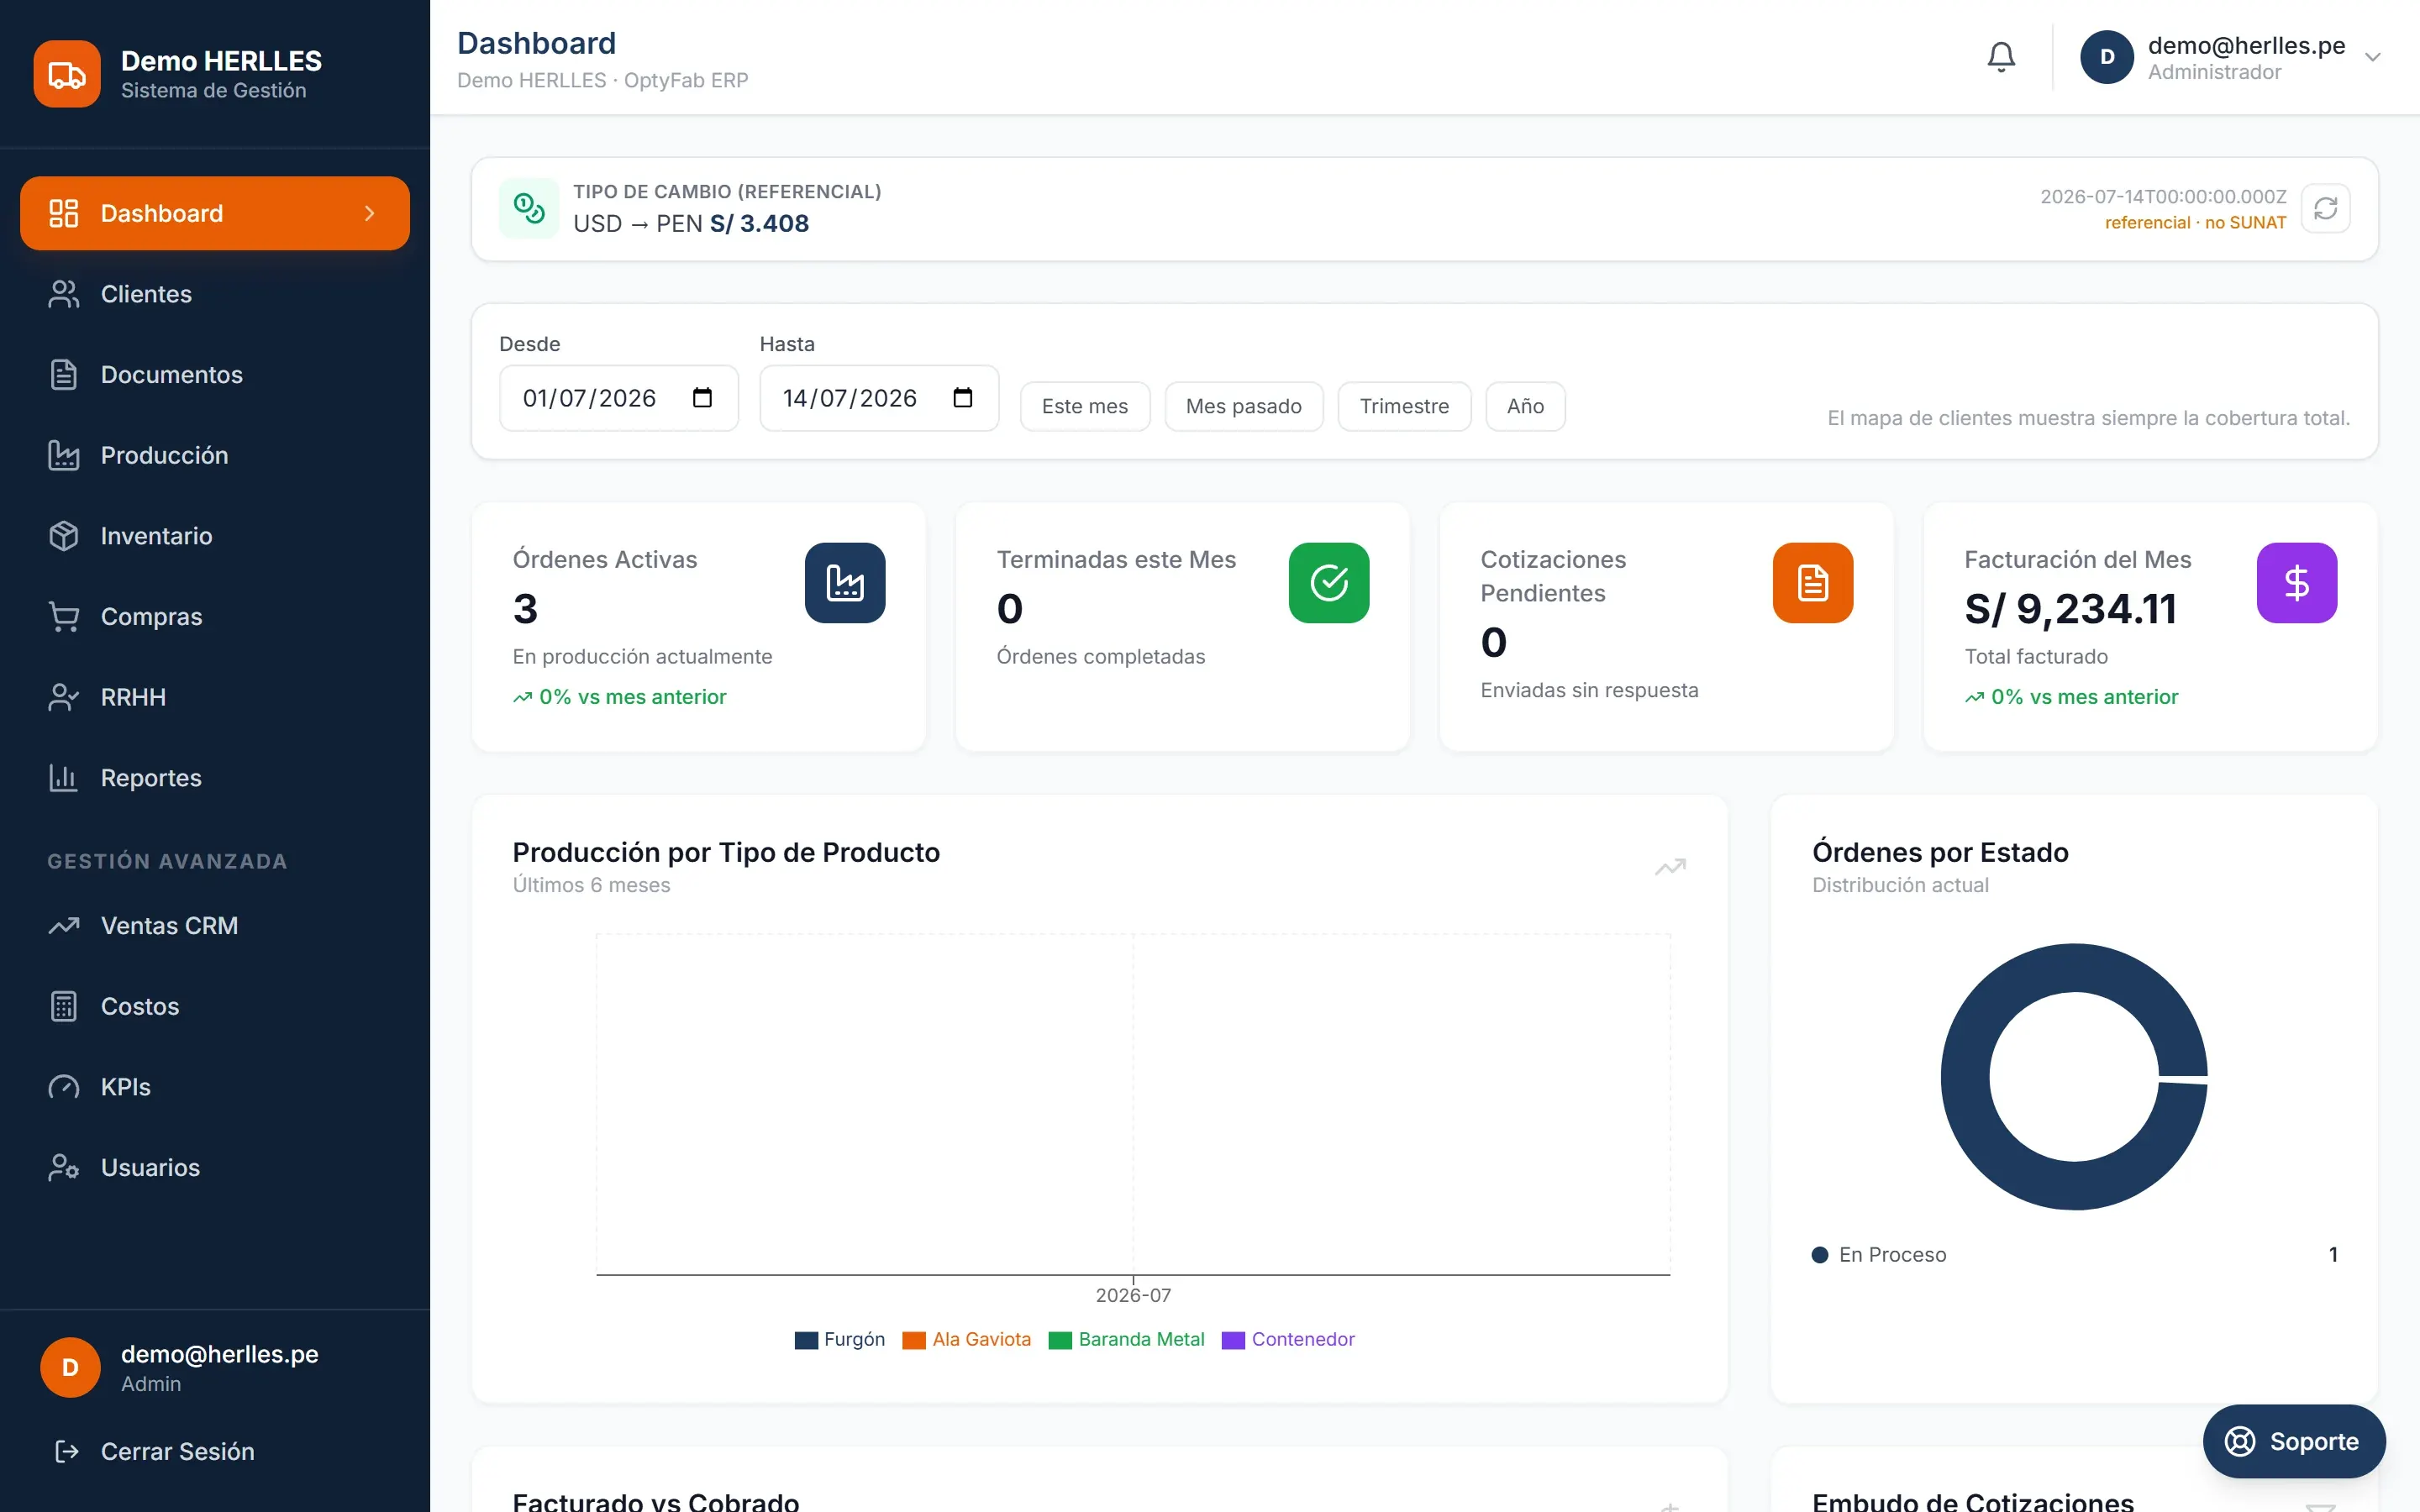Go to RRHH section
This screenshot has width=2420, height=1512.
coord(215,697)
